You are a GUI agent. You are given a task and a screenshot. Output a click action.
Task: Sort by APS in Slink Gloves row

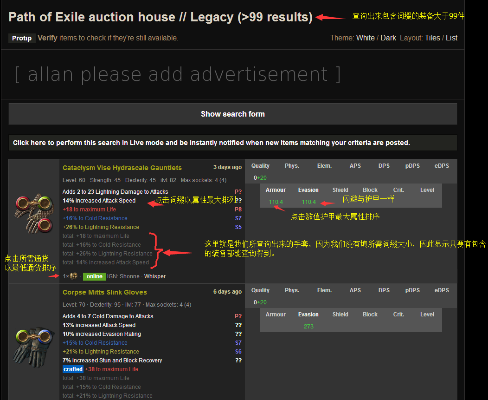point(355,290)
